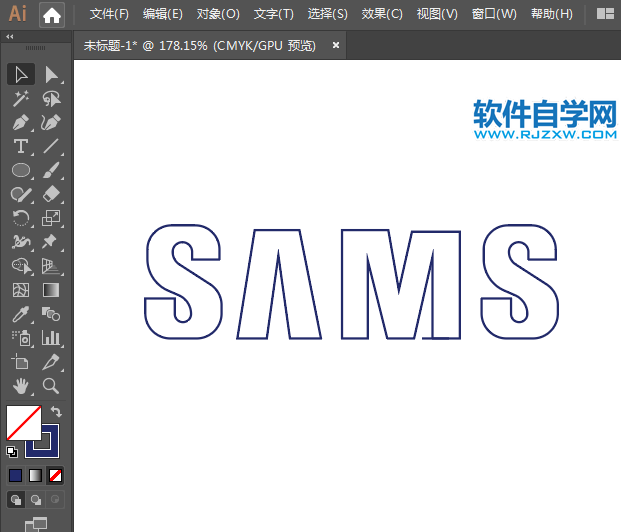Screen dimensions: 621x532
Task: Set paint to None swatch
Action: pyautogui.click(x=55, y=476)
